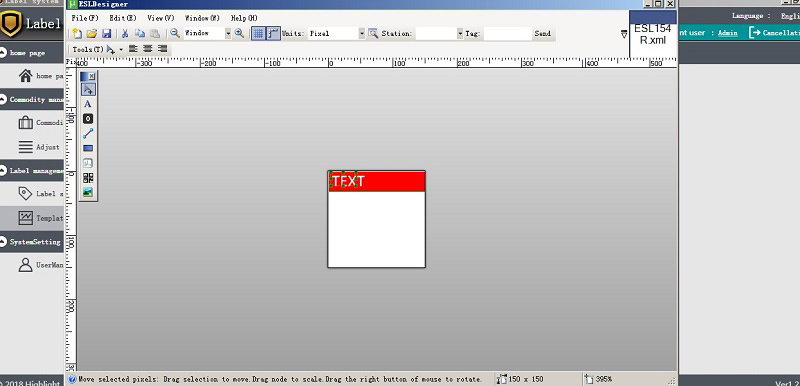Click the Cancellation logout button
800x386 pixels.
(774, 33)
